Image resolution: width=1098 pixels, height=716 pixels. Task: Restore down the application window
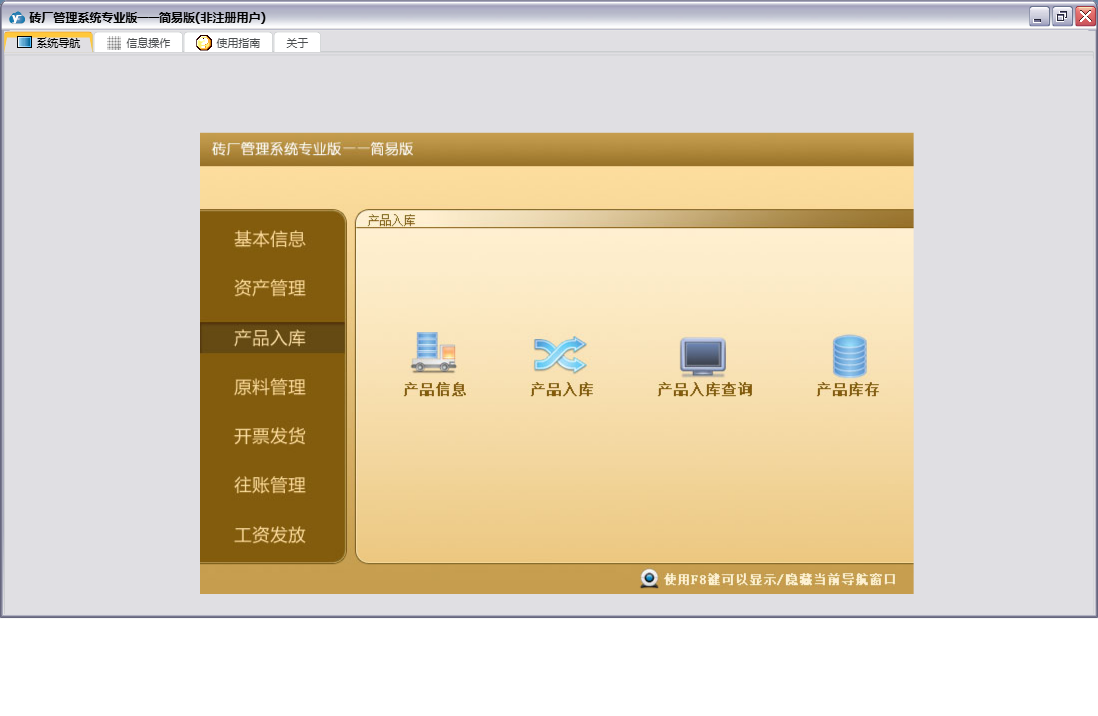pos(1062,16)
